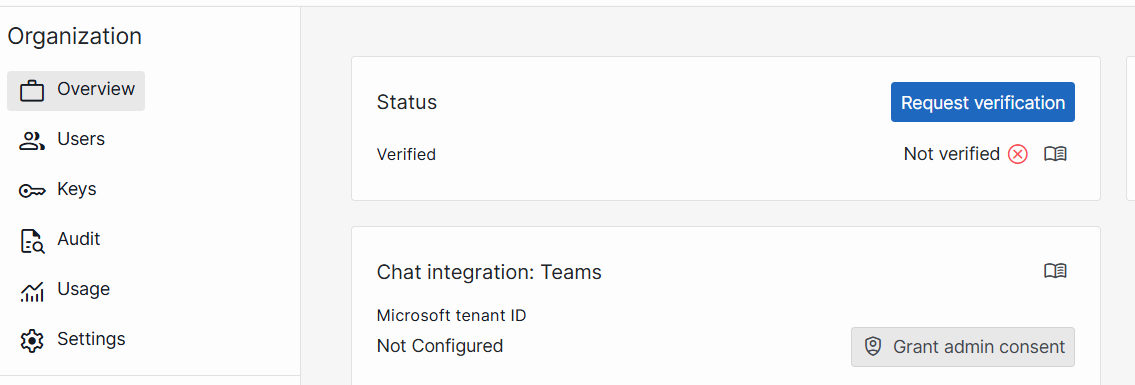Go to the Users section

point(81,139)
